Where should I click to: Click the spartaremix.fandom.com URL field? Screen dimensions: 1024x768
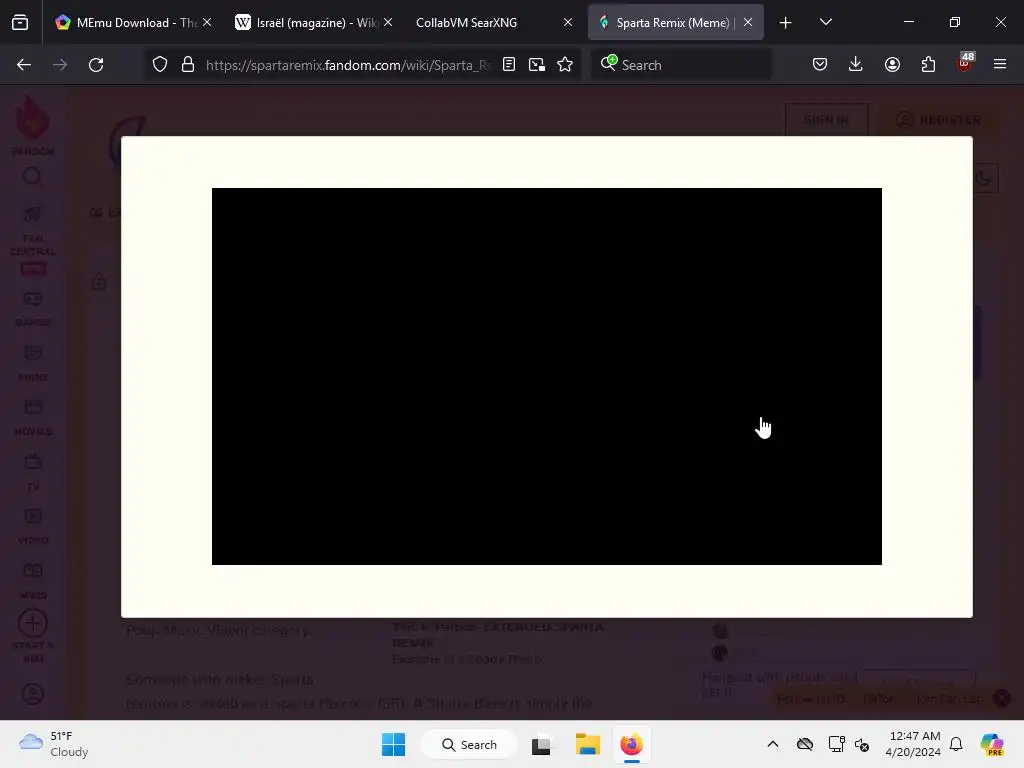pos(348,65)
